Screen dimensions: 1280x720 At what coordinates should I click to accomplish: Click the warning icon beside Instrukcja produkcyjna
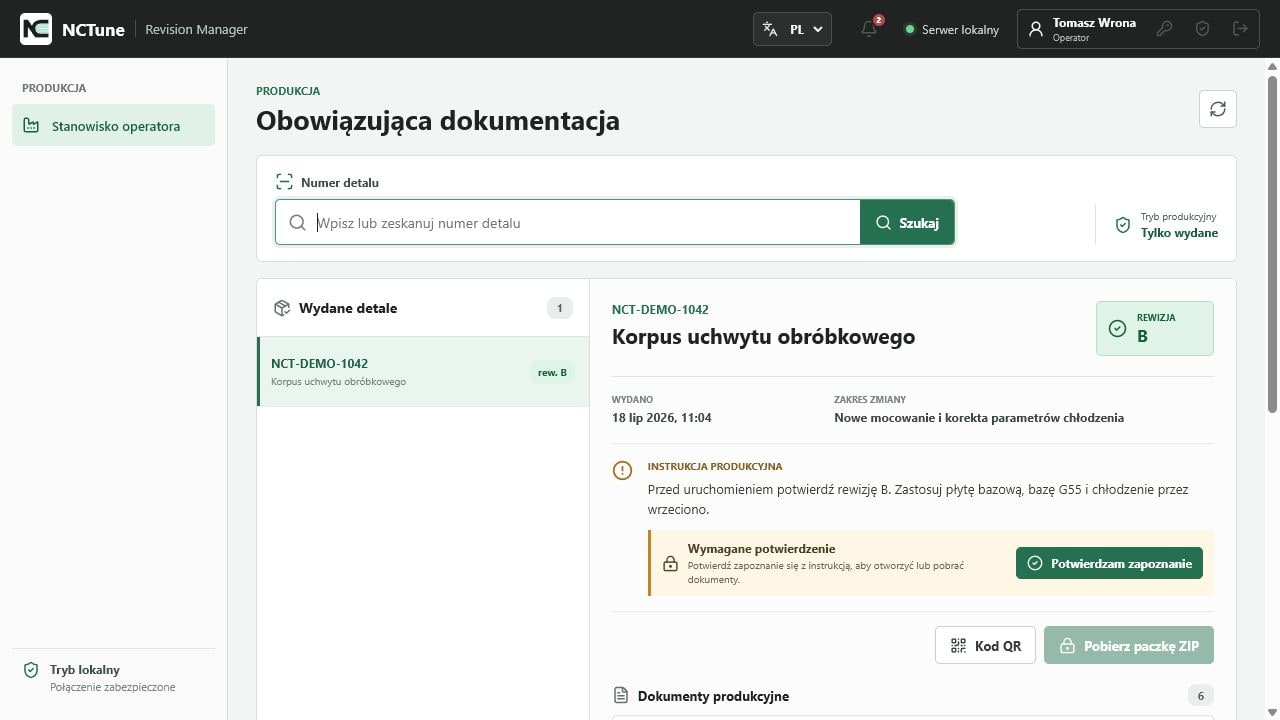(622, 470)
